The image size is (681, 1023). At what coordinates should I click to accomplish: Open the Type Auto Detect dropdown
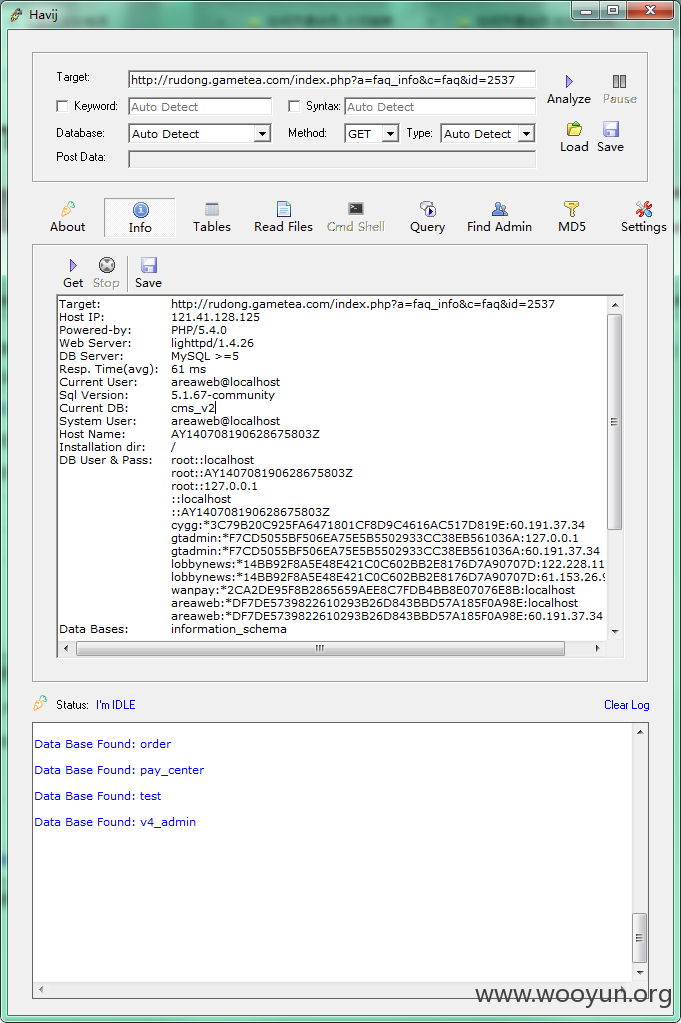pos(526,134)
